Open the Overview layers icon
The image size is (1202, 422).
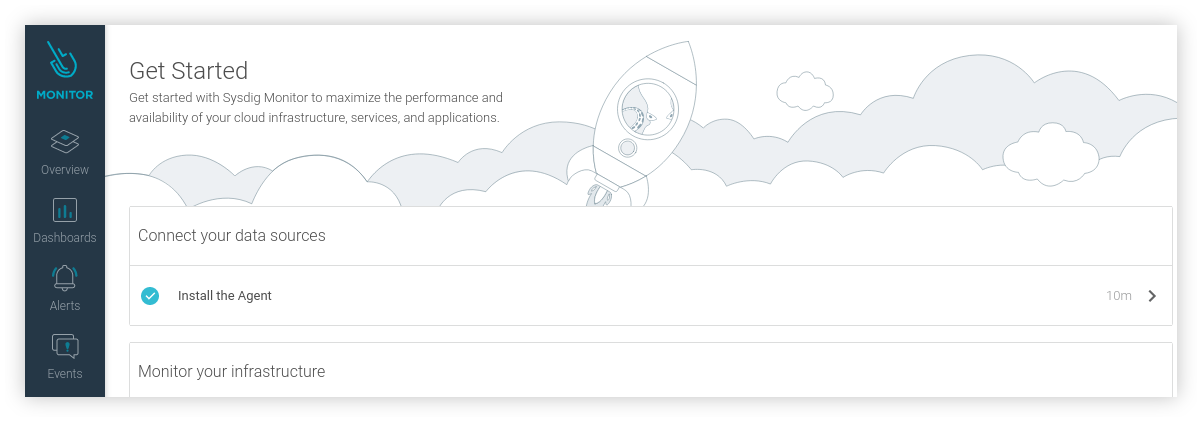(64, 141)
